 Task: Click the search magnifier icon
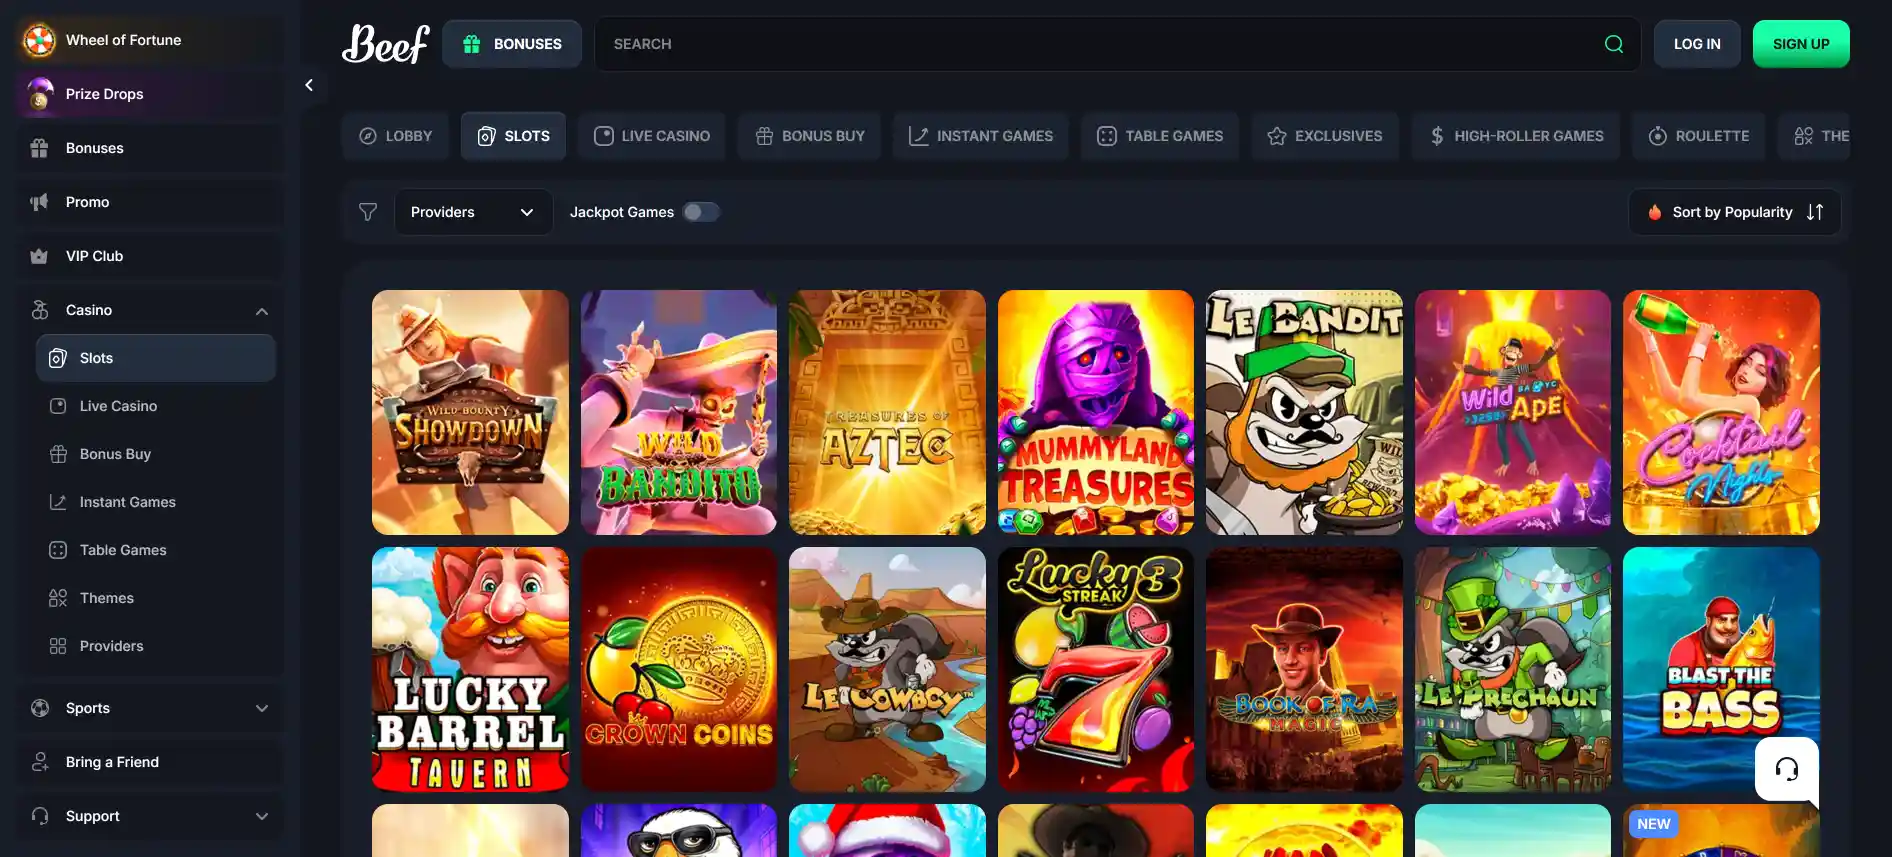point(1614,44)
